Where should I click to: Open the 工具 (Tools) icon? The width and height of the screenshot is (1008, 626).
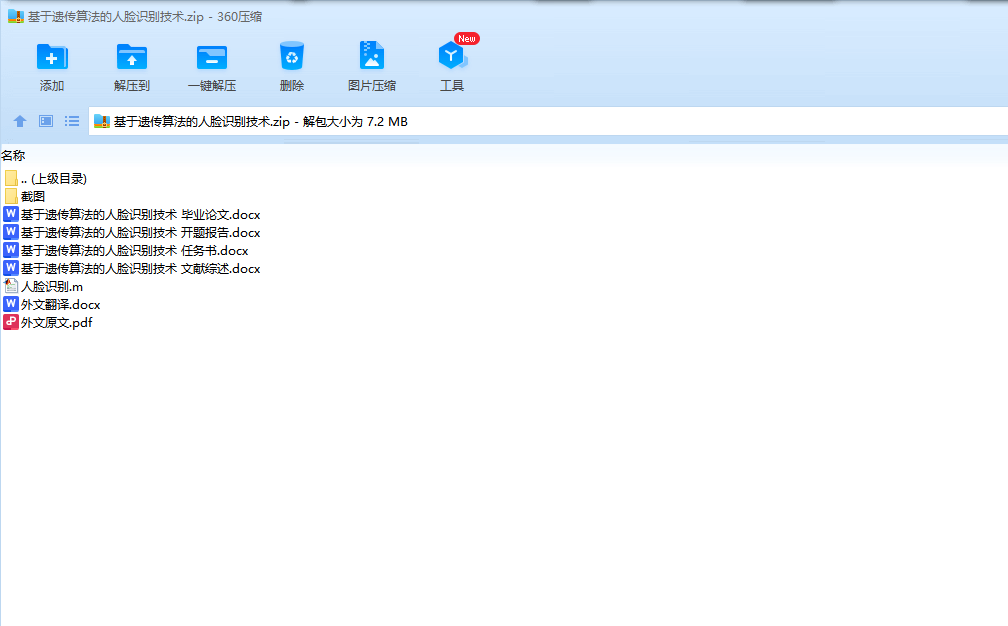click(x=452, y=57)
